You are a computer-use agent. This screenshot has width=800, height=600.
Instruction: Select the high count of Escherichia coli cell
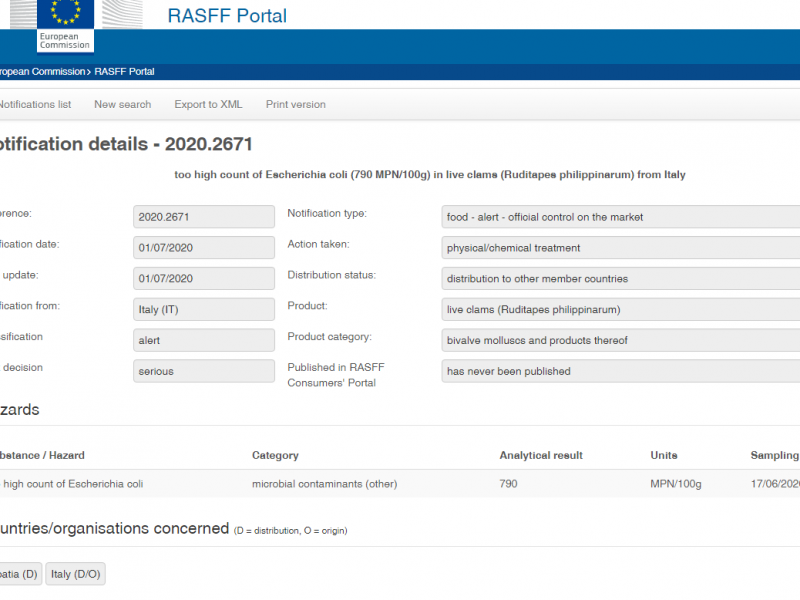pyautogui.click(x=71, y=484)
